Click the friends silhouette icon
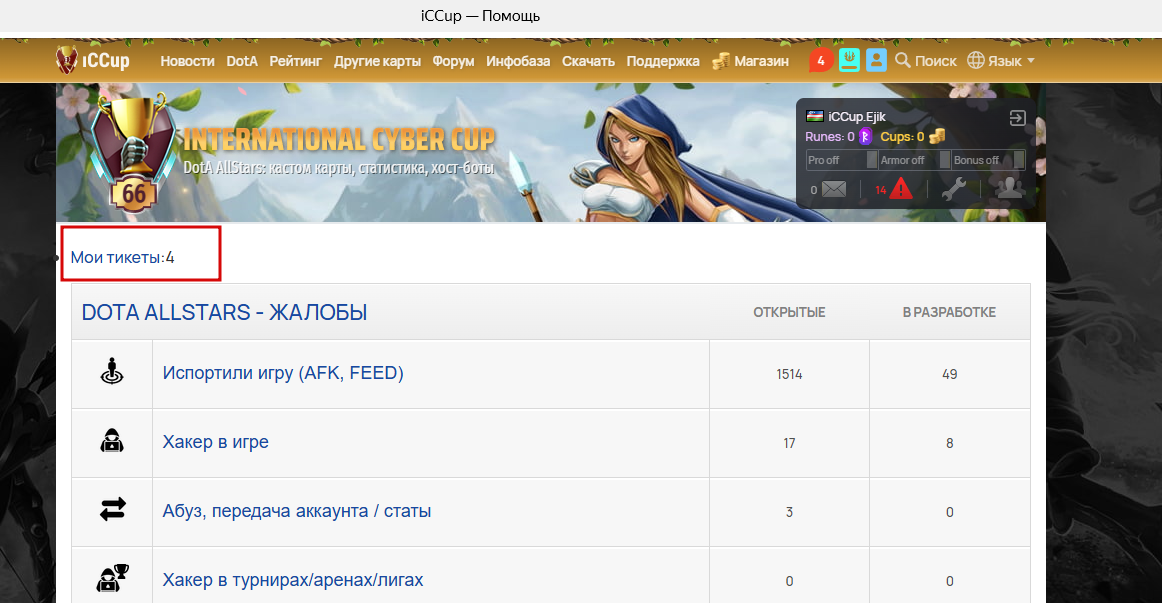 click(1009, 188)
